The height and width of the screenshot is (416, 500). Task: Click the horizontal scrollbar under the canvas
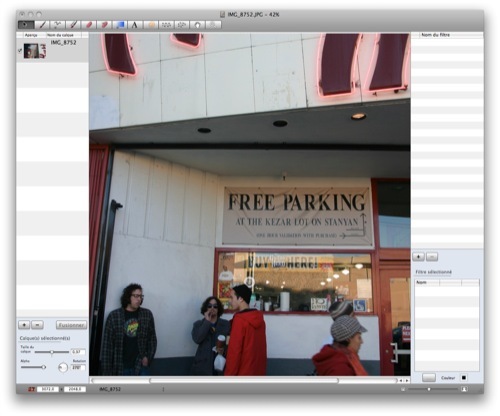[244, 380]
